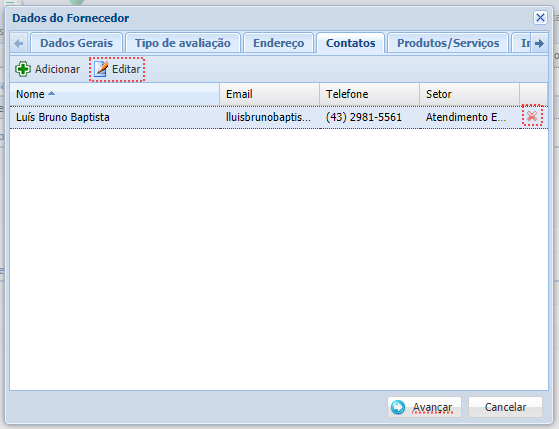Click the blue arrow icon on Avançar
This screenshot has width=559, height=429.
398,407
